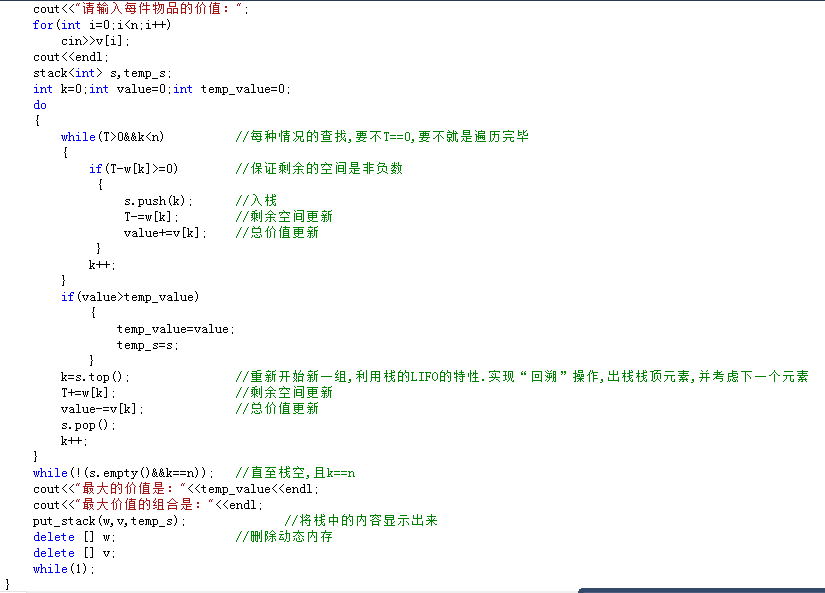Click the s.pop(); statement
The height and width of the screenshot is (593, 825).
click(x=88, y=425)
